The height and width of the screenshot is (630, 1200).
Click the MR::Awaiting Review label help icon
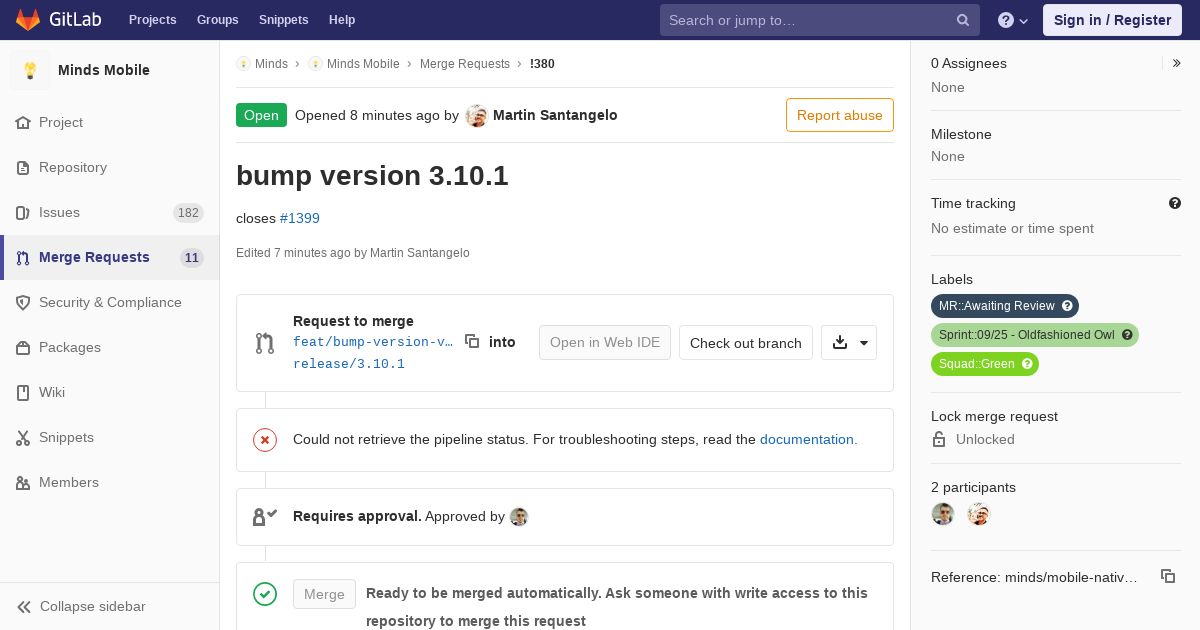(1067, 306)
